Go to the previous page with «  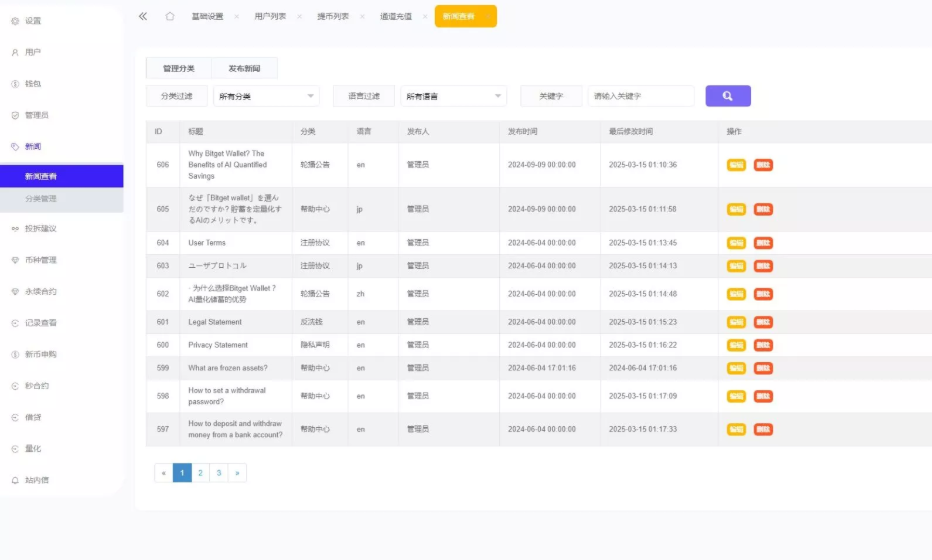coord(163,473)
